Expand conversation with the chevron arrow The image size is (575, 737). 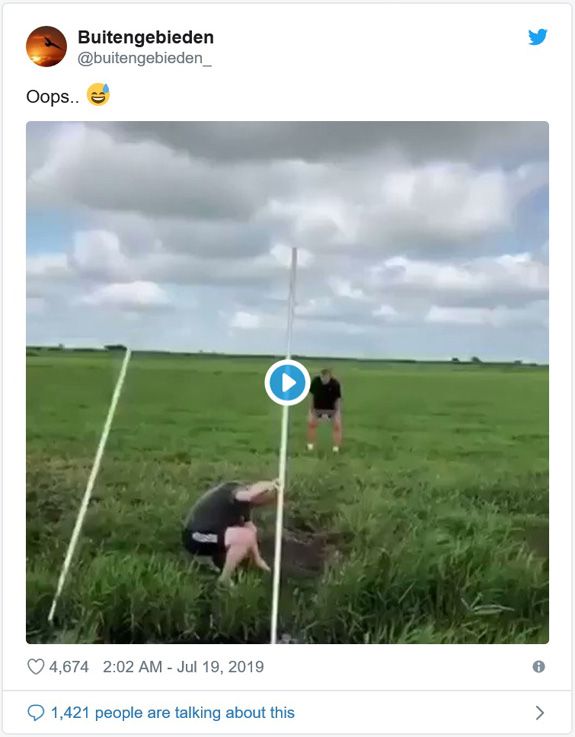[x=540, y=713]
